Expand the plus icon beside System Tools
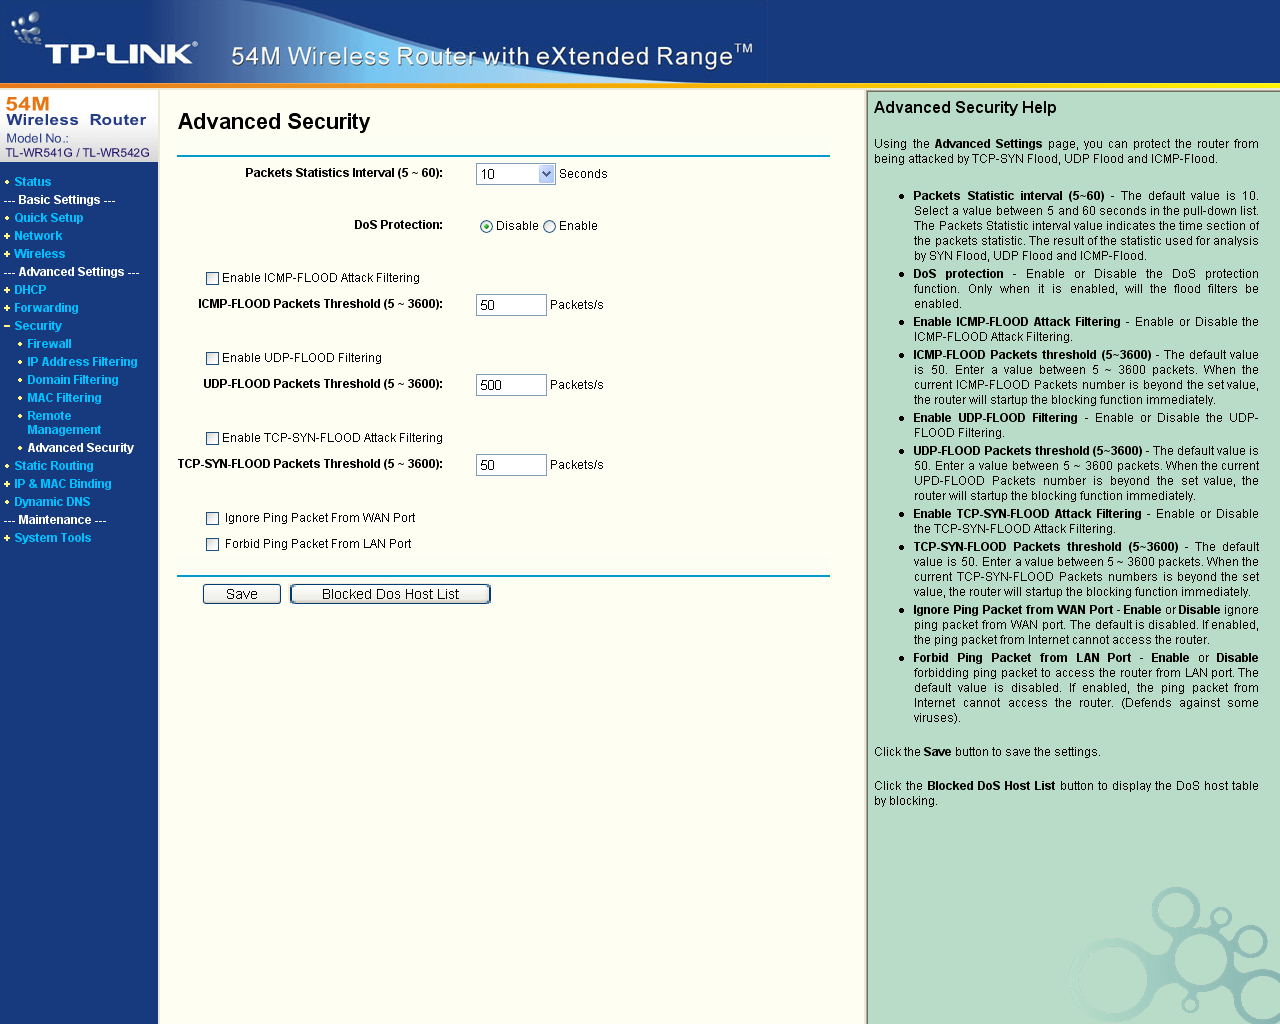1280x1024 pixels. pyautogui.click(x=7, y=538)
